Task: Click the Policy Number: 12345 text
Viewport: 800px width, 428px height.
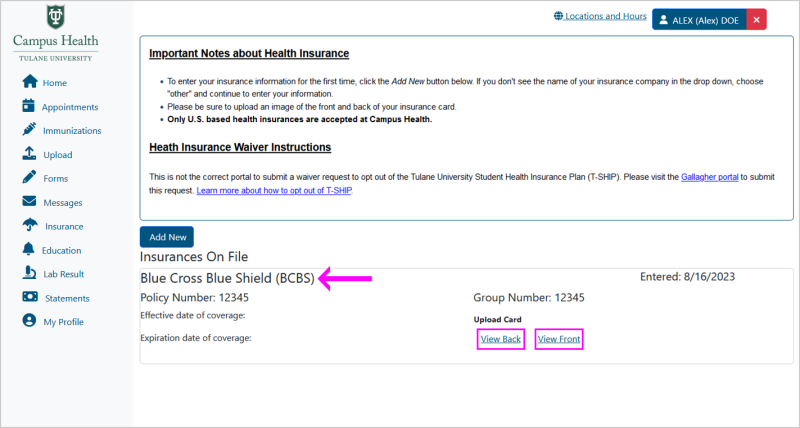Action: tap(194, 297)
